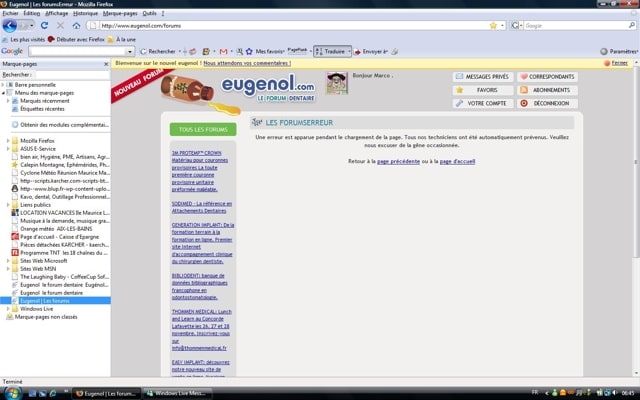Open the SODIMED attachements dentaires link
Viewport: 640px width, 400px height.
[202, 207]
